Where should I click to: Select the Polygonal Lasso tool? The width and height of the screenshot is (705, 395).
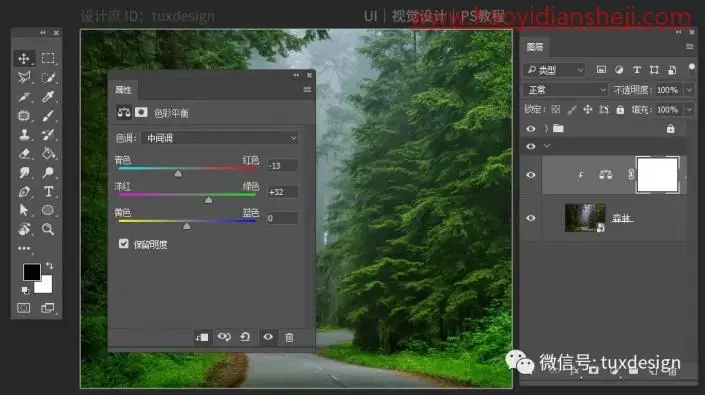click(x=24, y=77)
